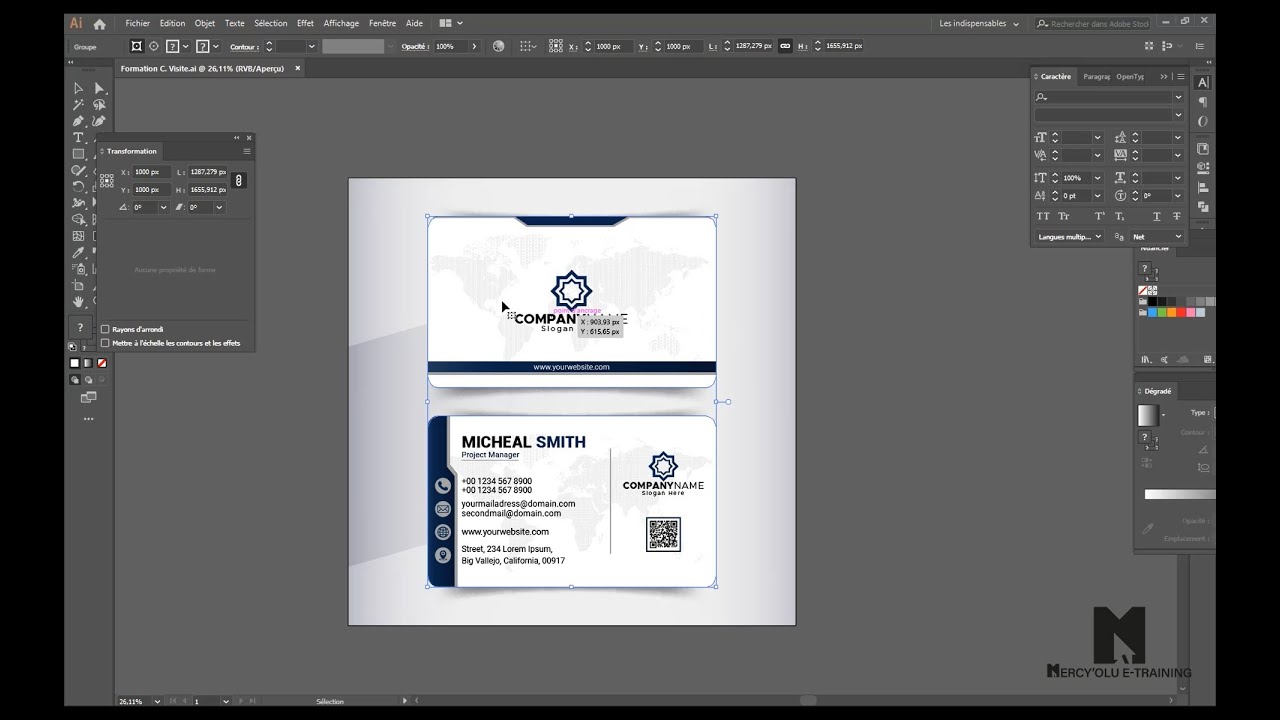Open the font family dropdown in Caractère
Screen dimensions: 1280x720
(x=1179, y=97)
